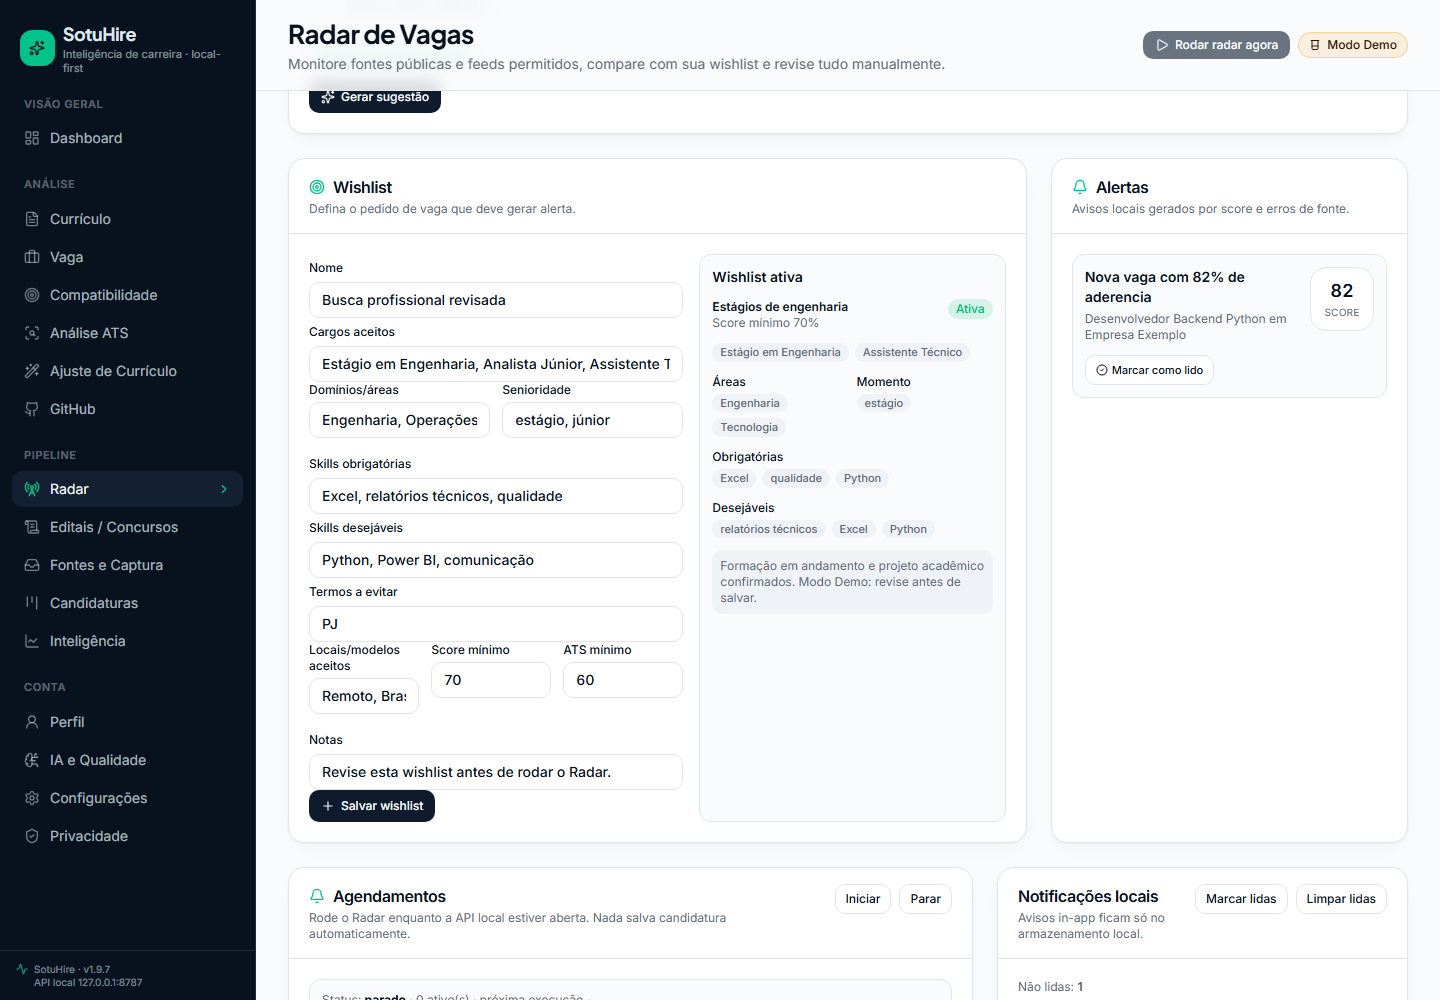Screen dimensions: 1440x1000
Task: Click the Assistente Técnico tag
Action: (912, 352)
